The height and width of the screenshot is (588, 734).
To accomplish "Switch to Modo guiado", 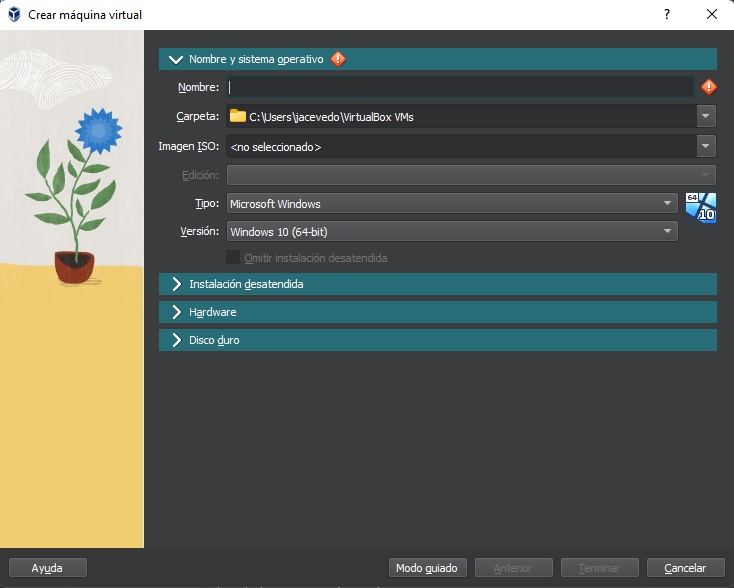I will (x=426, y=568).
